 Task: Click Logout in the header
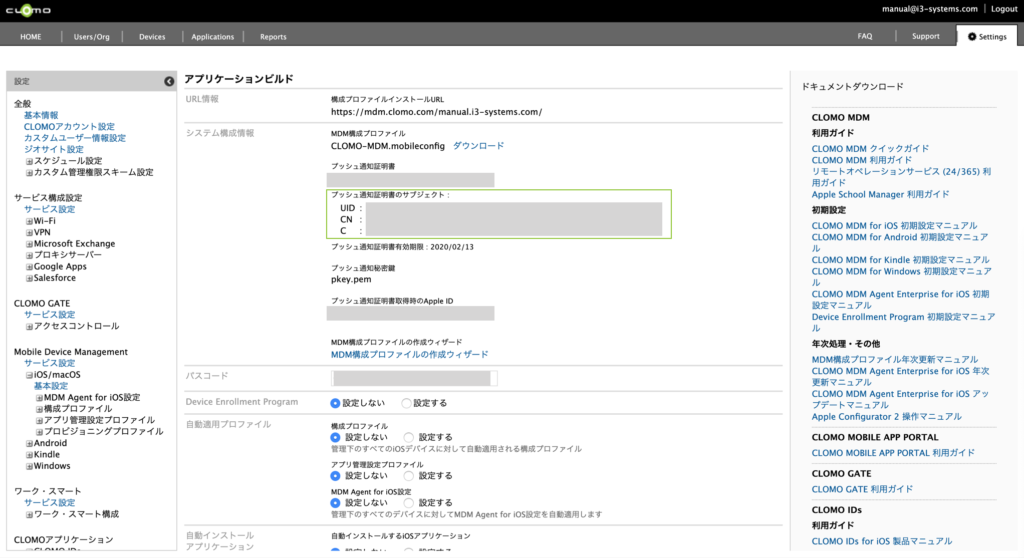point(1004,8)
